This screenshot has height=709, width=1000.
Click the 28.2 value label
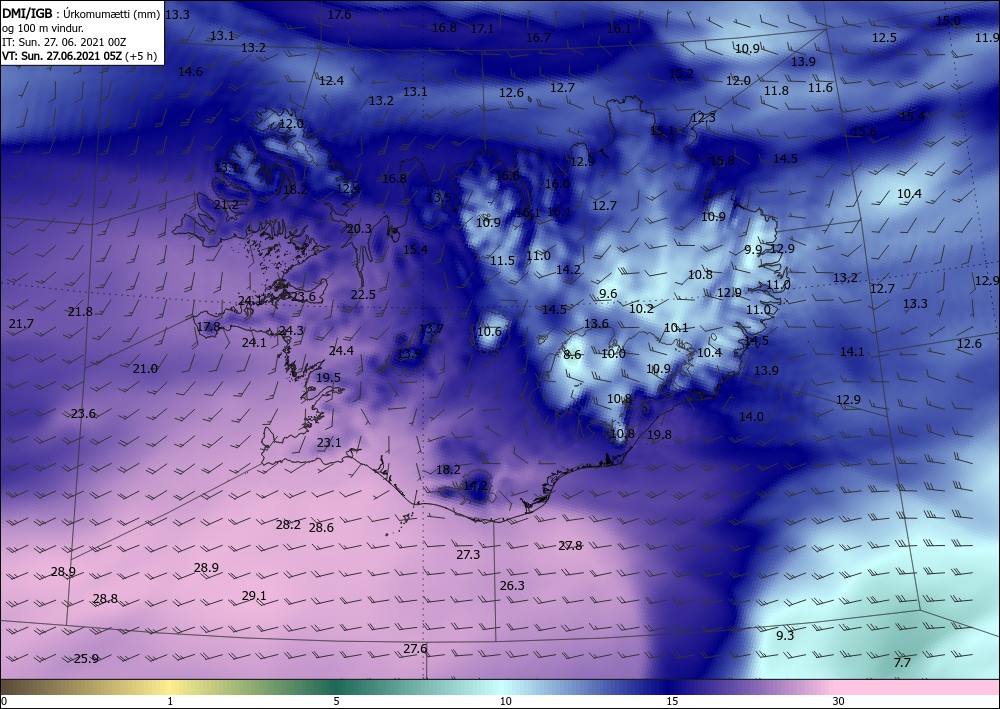pos(288,525)
